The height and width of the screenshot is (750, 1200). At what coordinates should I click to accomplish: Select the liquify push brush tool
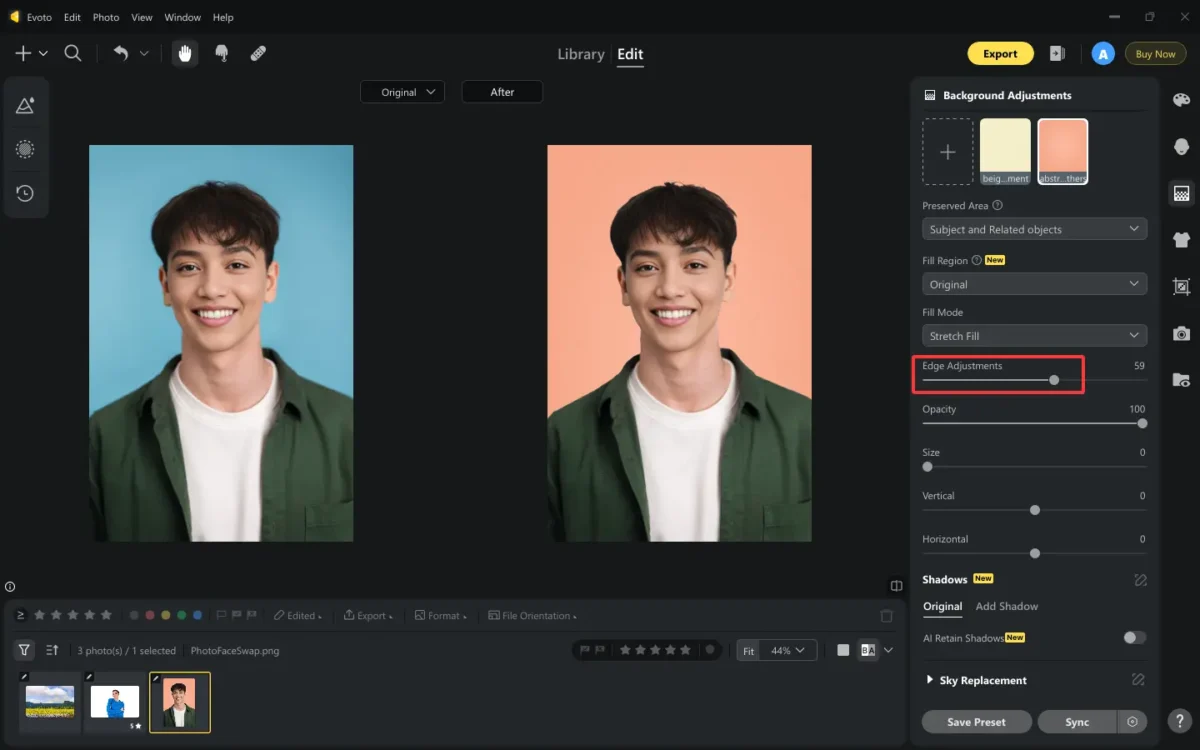point(222,54)
